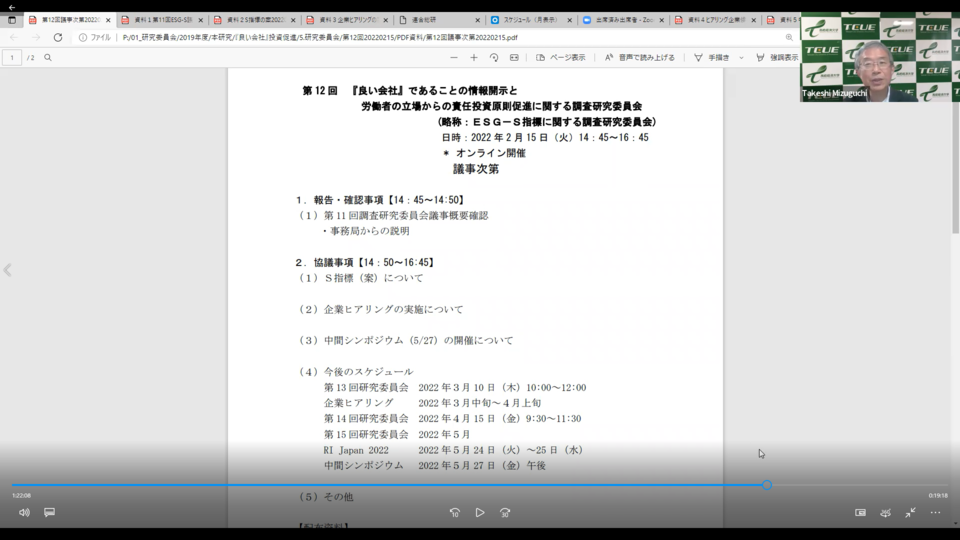The image size is (960, 540).
Task: Close the 連合総研 tab
Action: click(478, 20)
